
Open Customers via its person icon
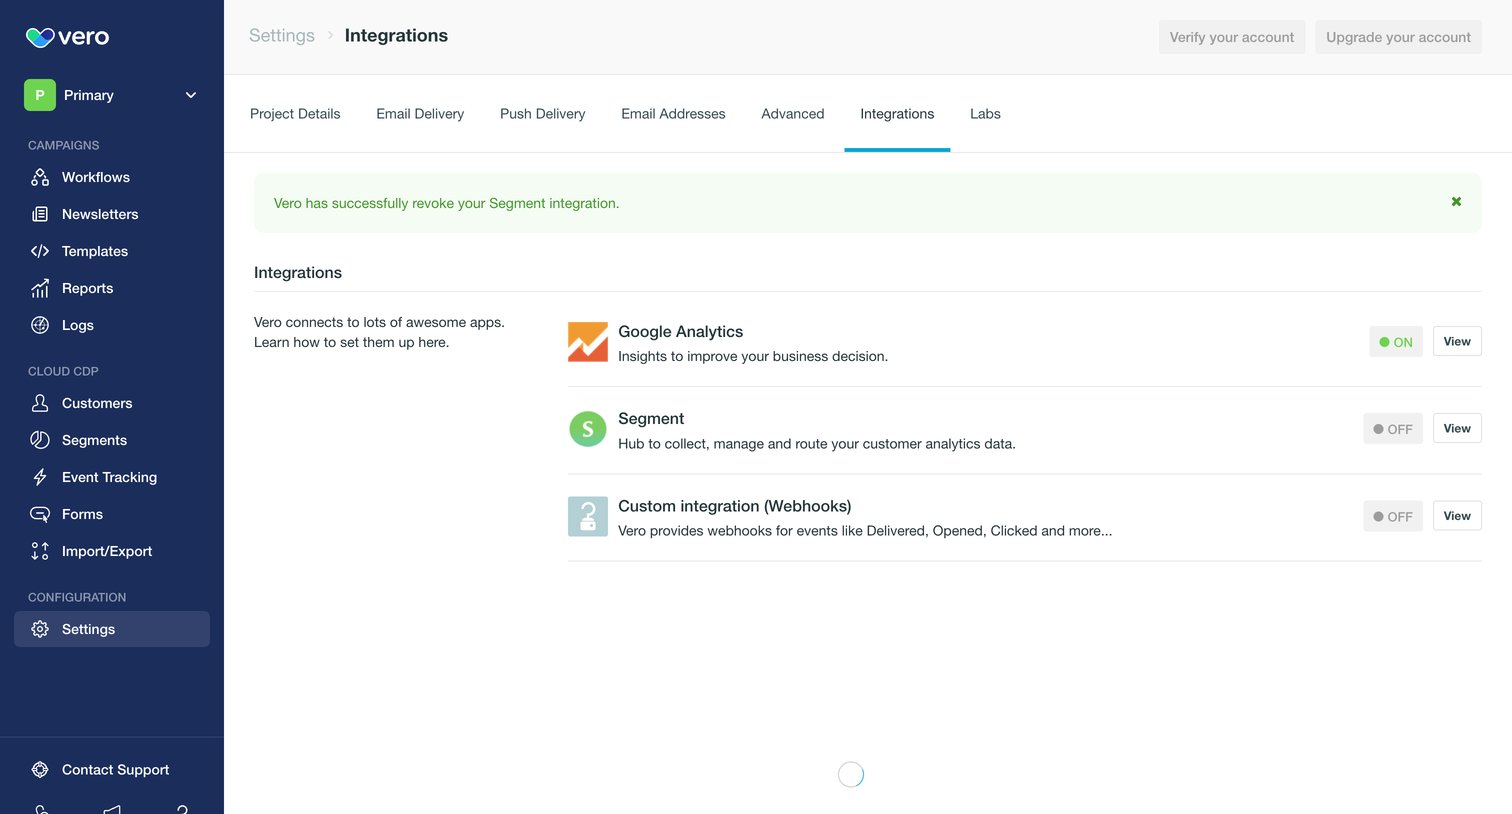pyautogui.click(x=40, y=403)
